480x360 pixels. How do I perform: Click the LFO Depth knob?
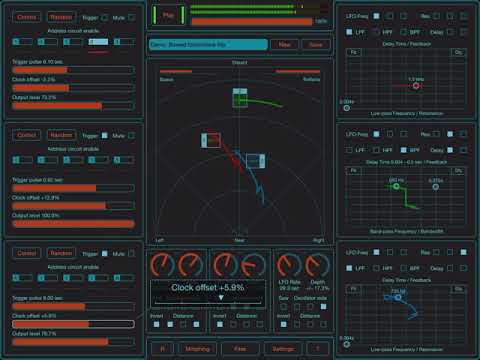point(317,266)
